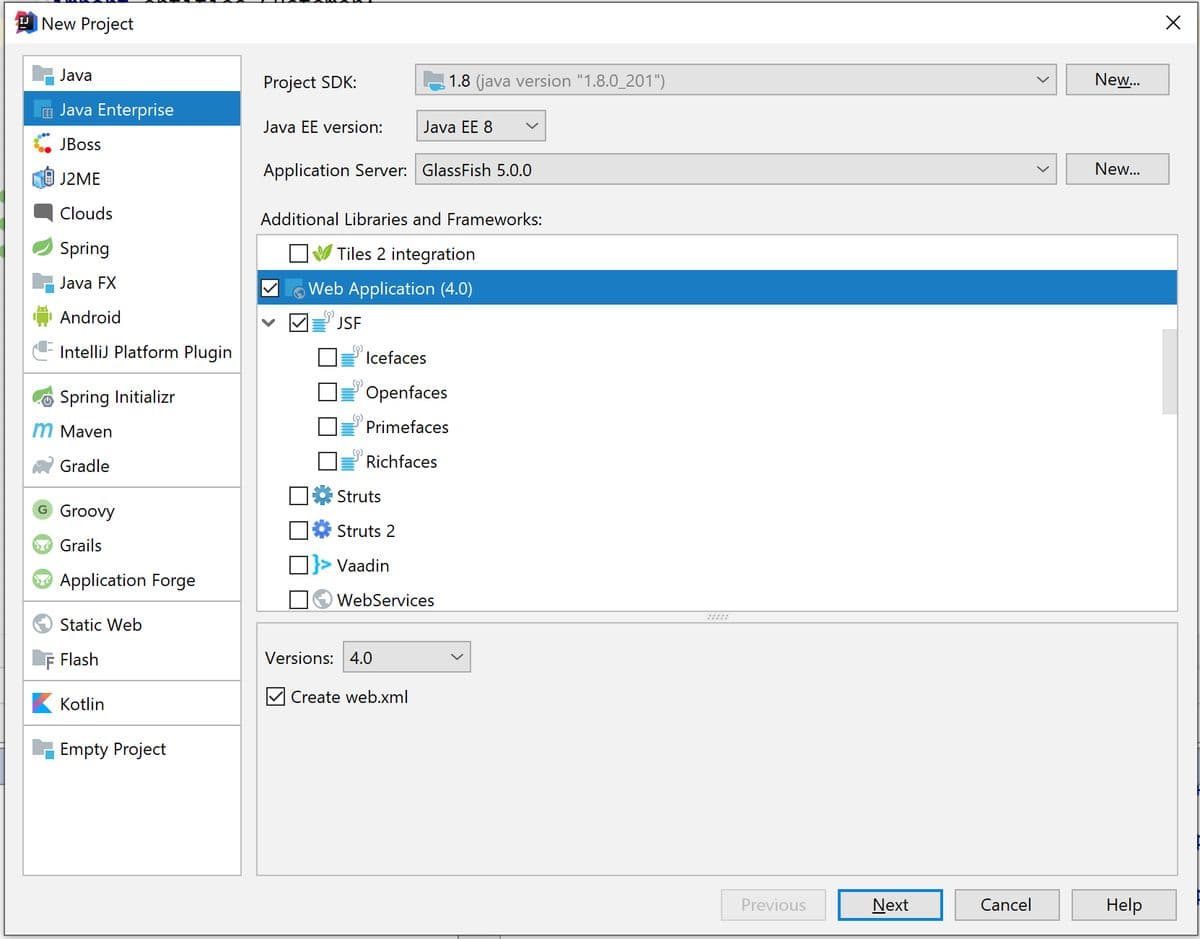Click the Primefaces row label
This screenshot has width=1200, height=939.
407,427
